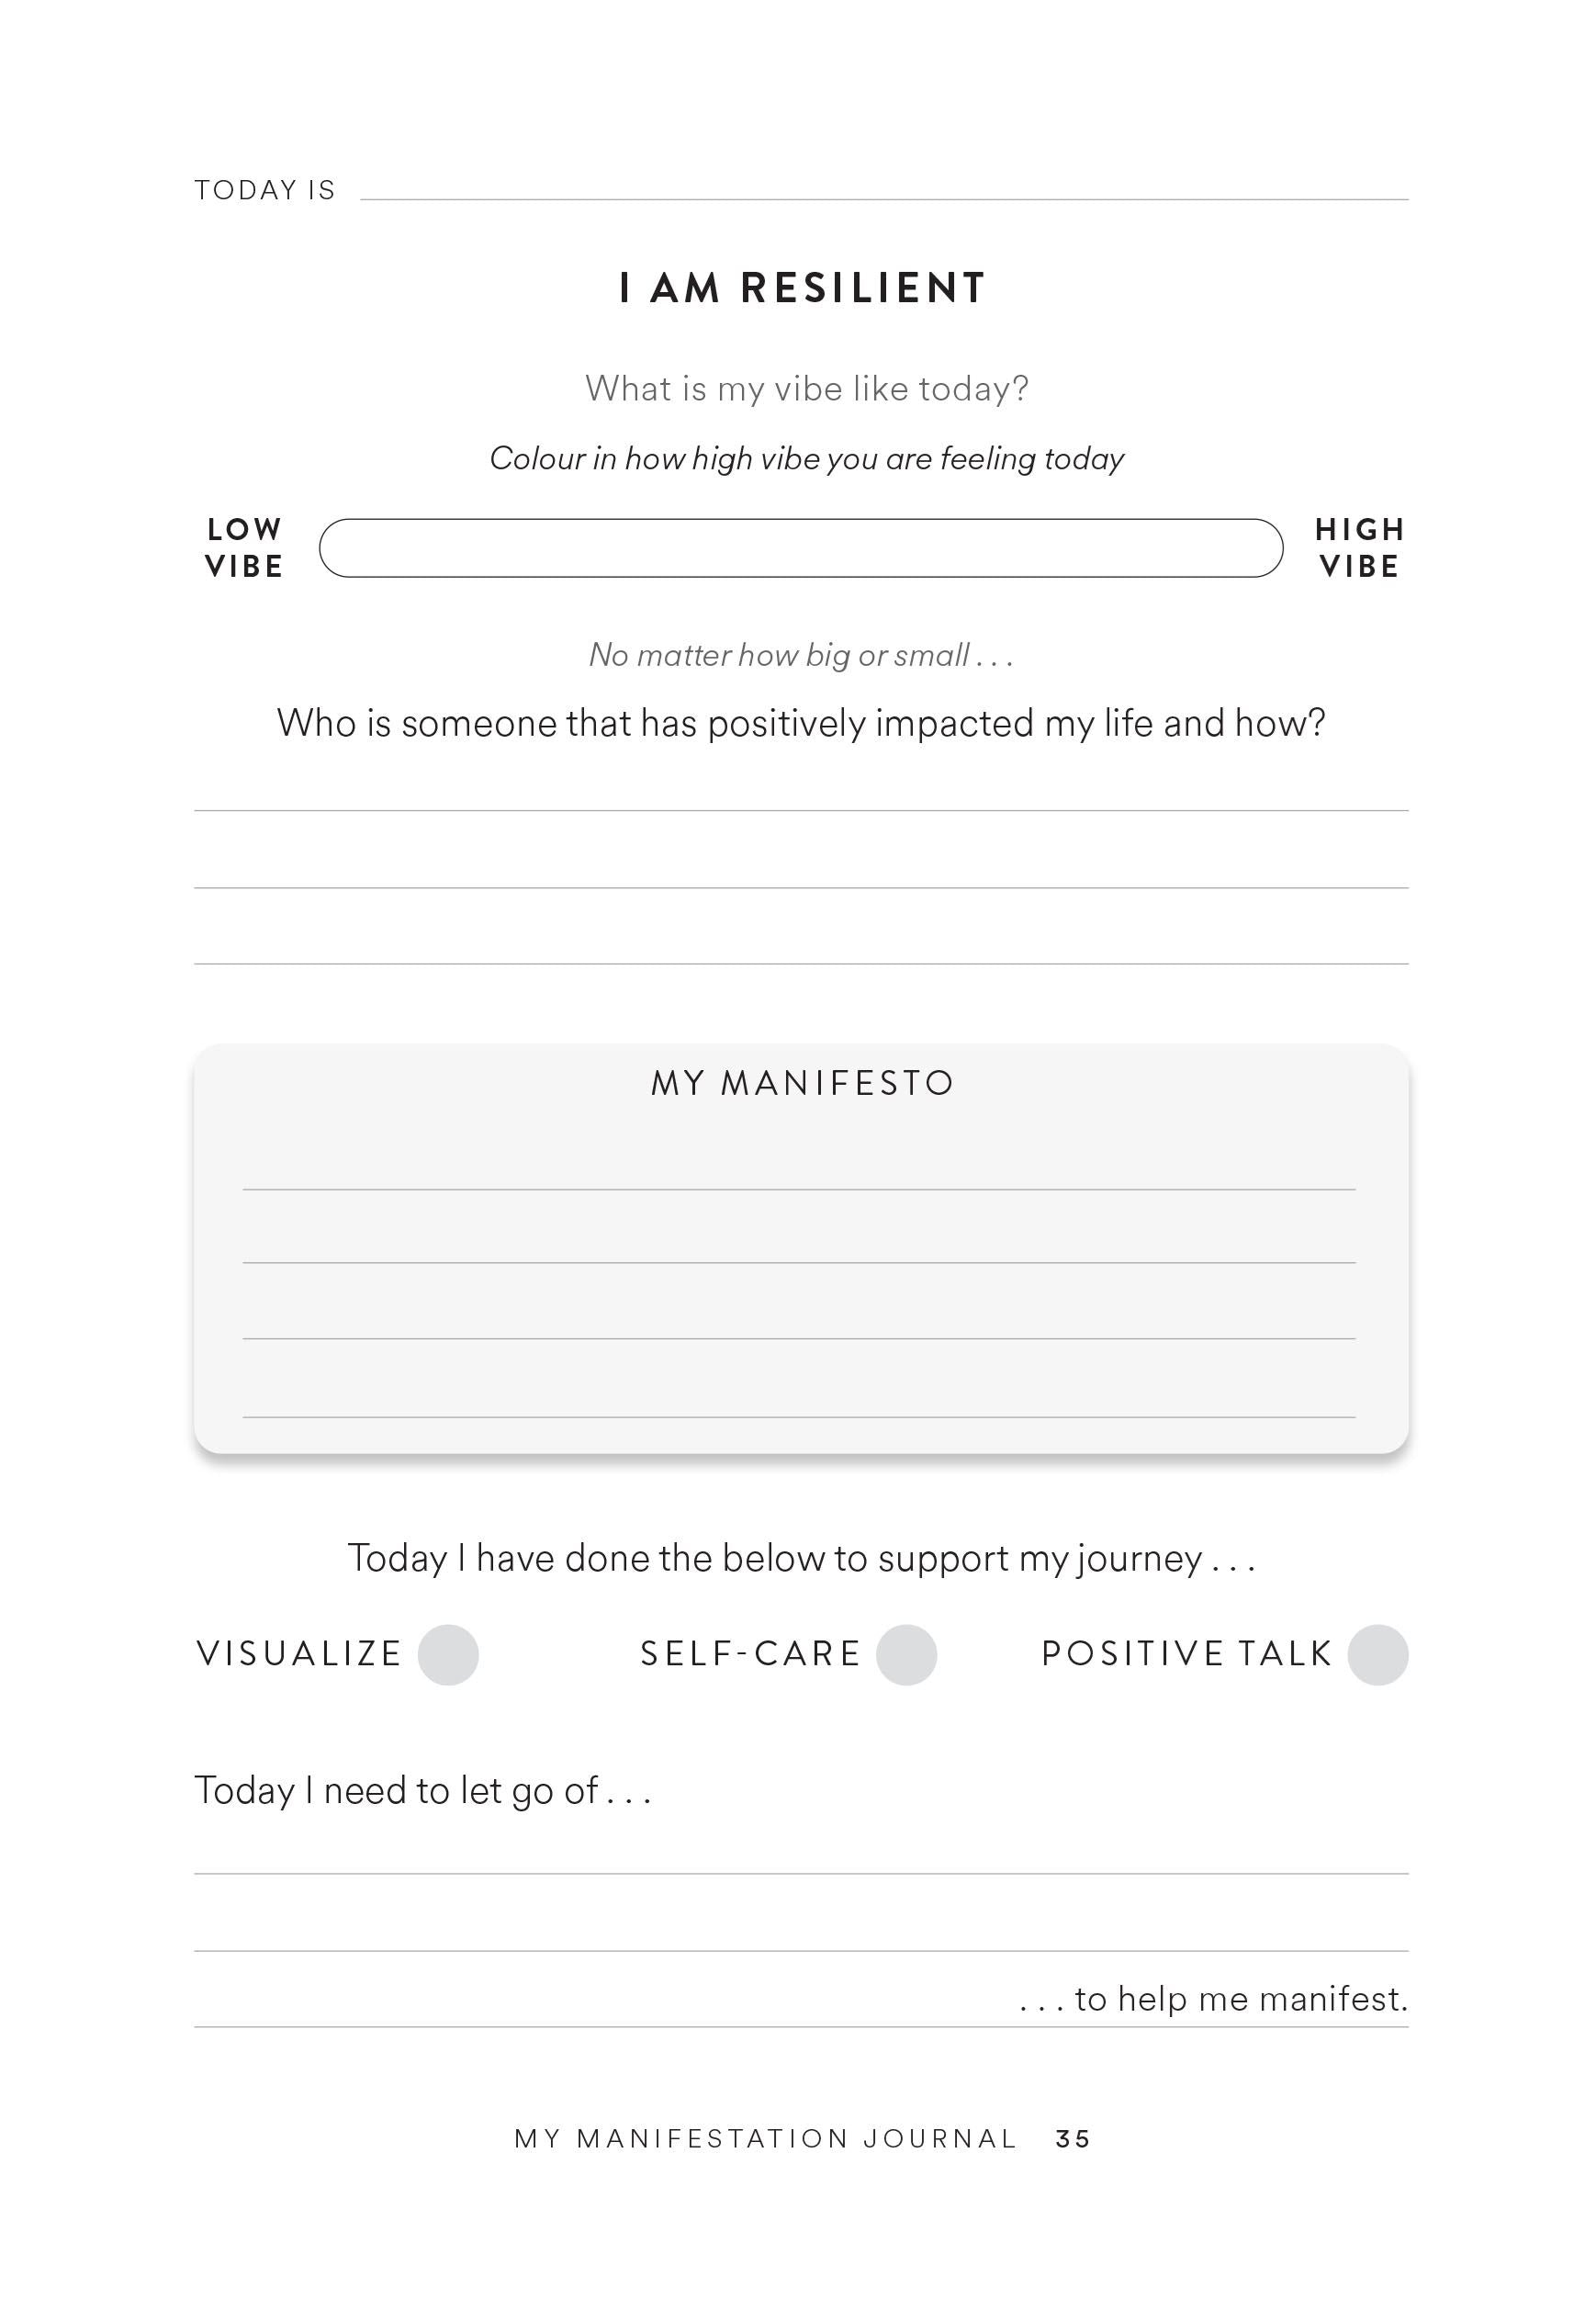Click the I AM RESILIENT heading
Screen dimensions: 1596x2311
tap(802, 288)
